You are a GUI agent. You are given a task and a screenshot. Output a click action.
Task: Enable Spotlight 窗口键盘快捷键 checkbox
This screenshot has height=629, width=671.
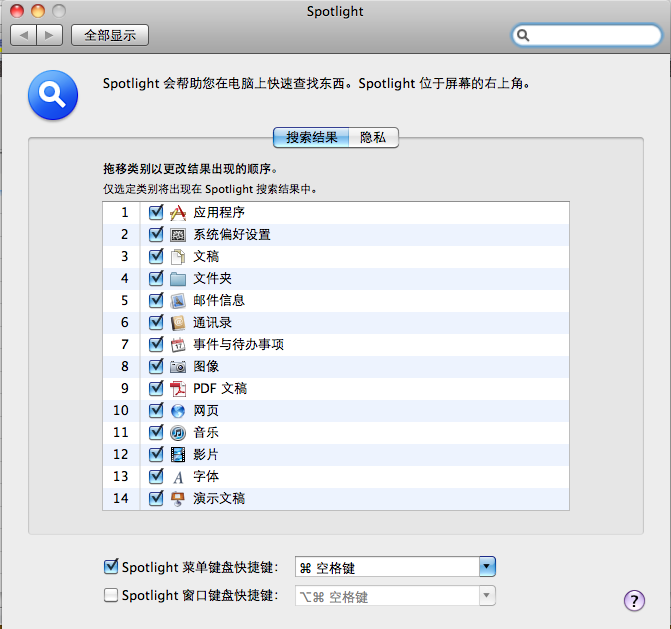(x=111, y=595)
